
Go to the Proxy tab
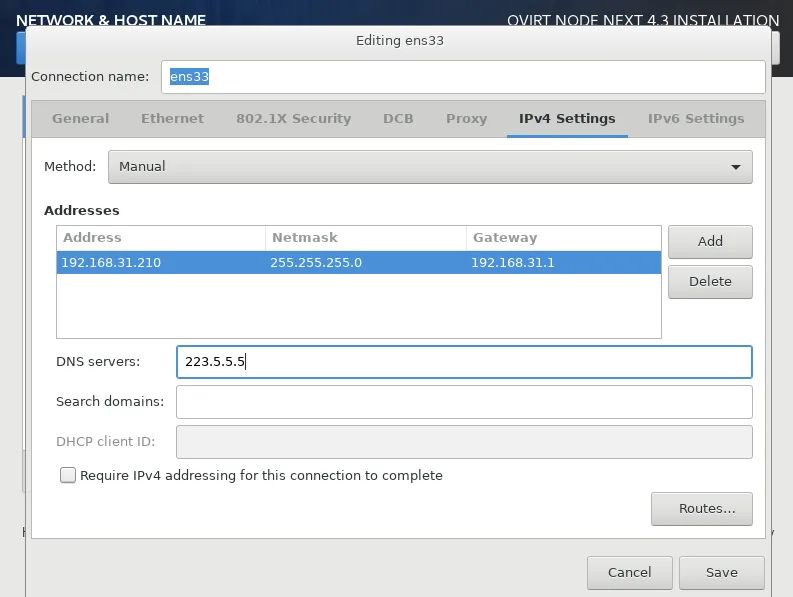tap(466, 118)
